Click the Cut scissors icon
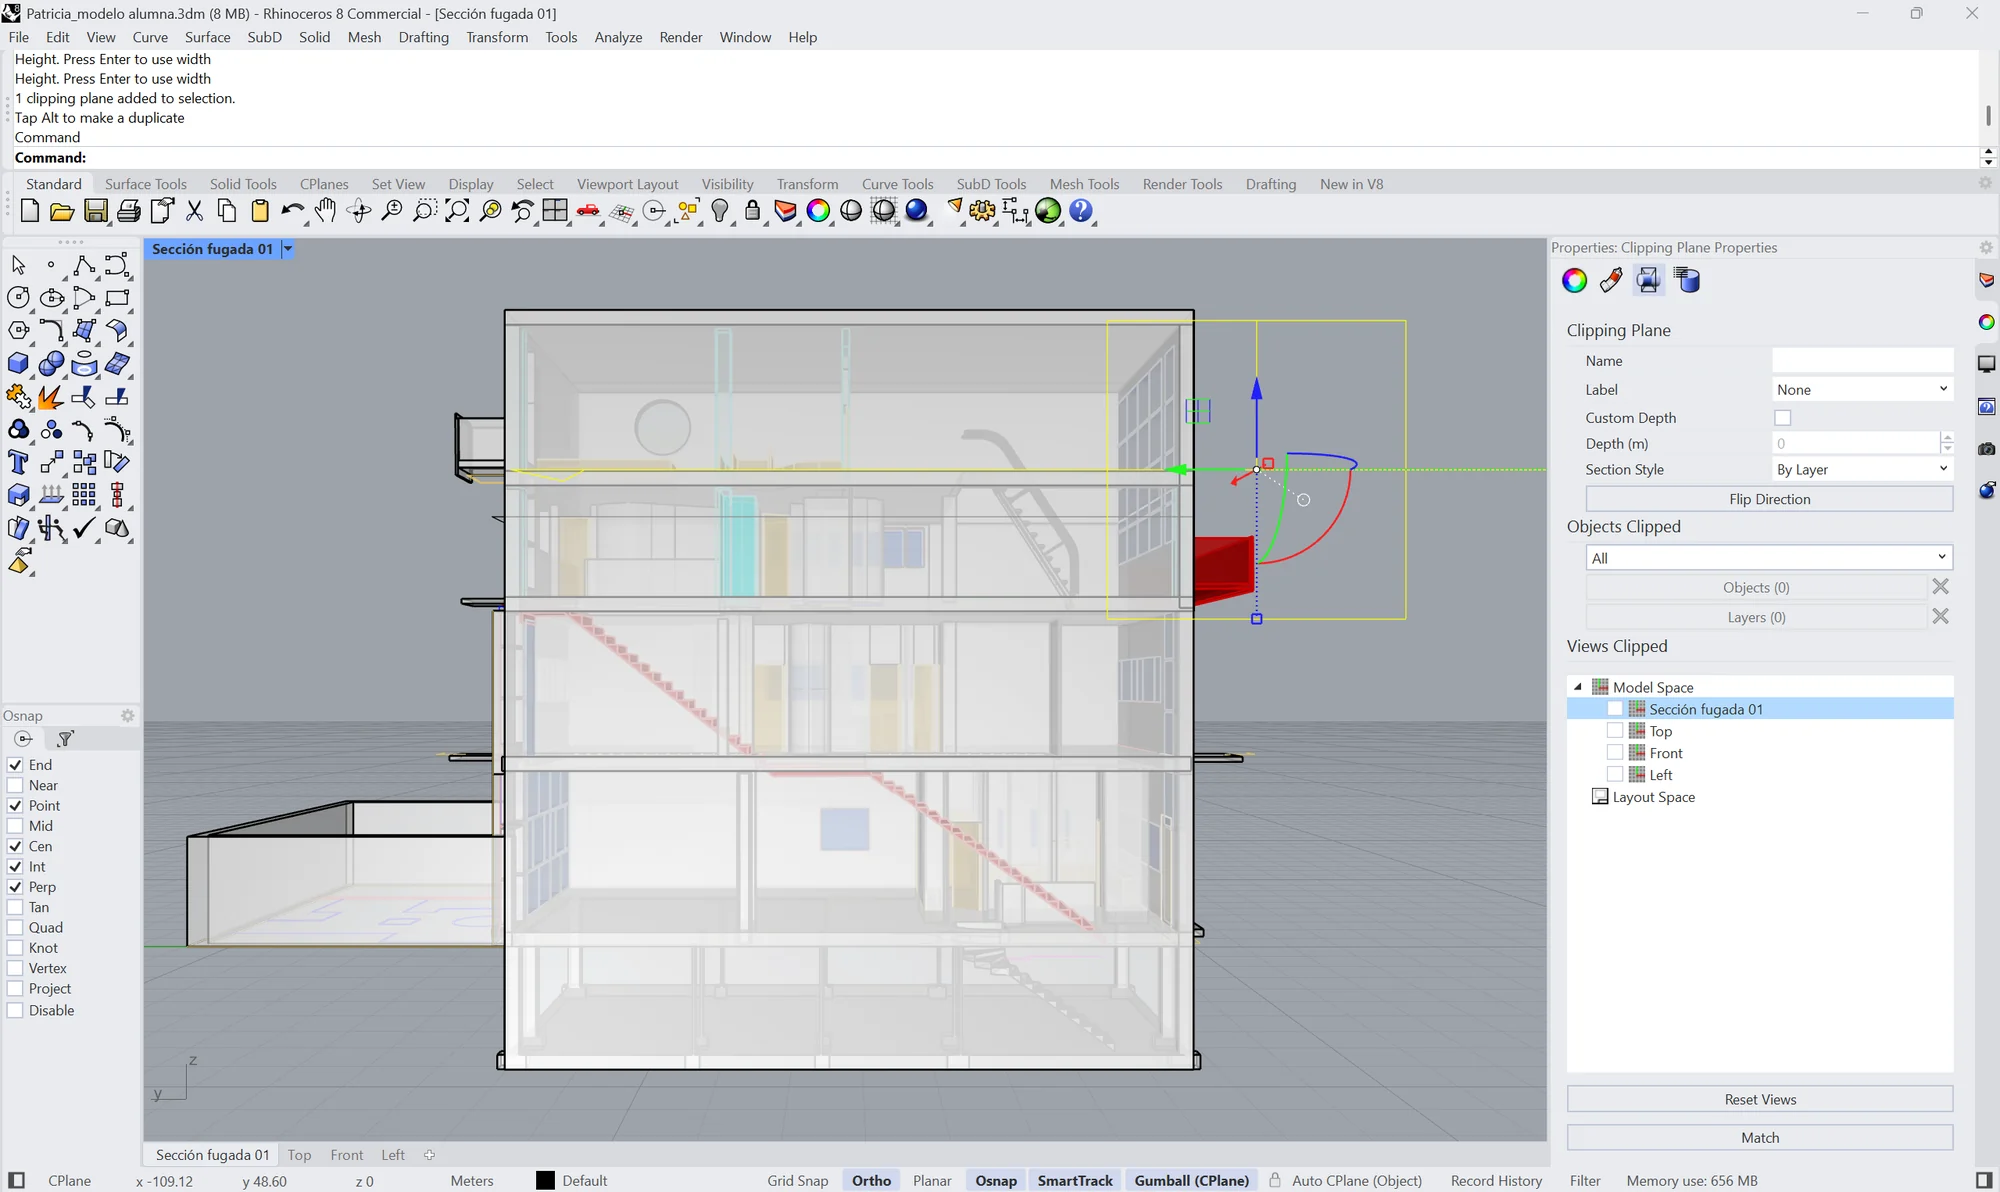The width and height of the screenshot is (2000, 1192). [x=194, y=211]
